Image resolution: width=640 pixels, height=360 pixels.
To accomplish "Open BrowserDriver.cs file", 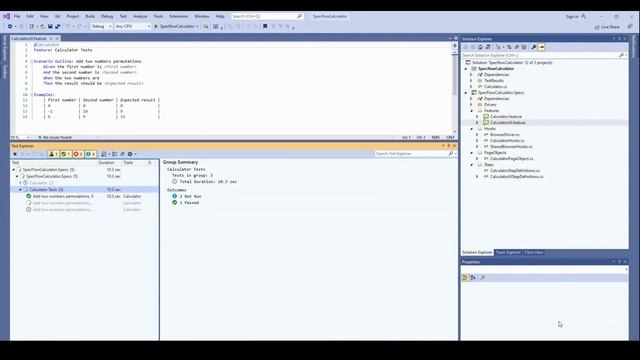I will click(x=504, y=135).
